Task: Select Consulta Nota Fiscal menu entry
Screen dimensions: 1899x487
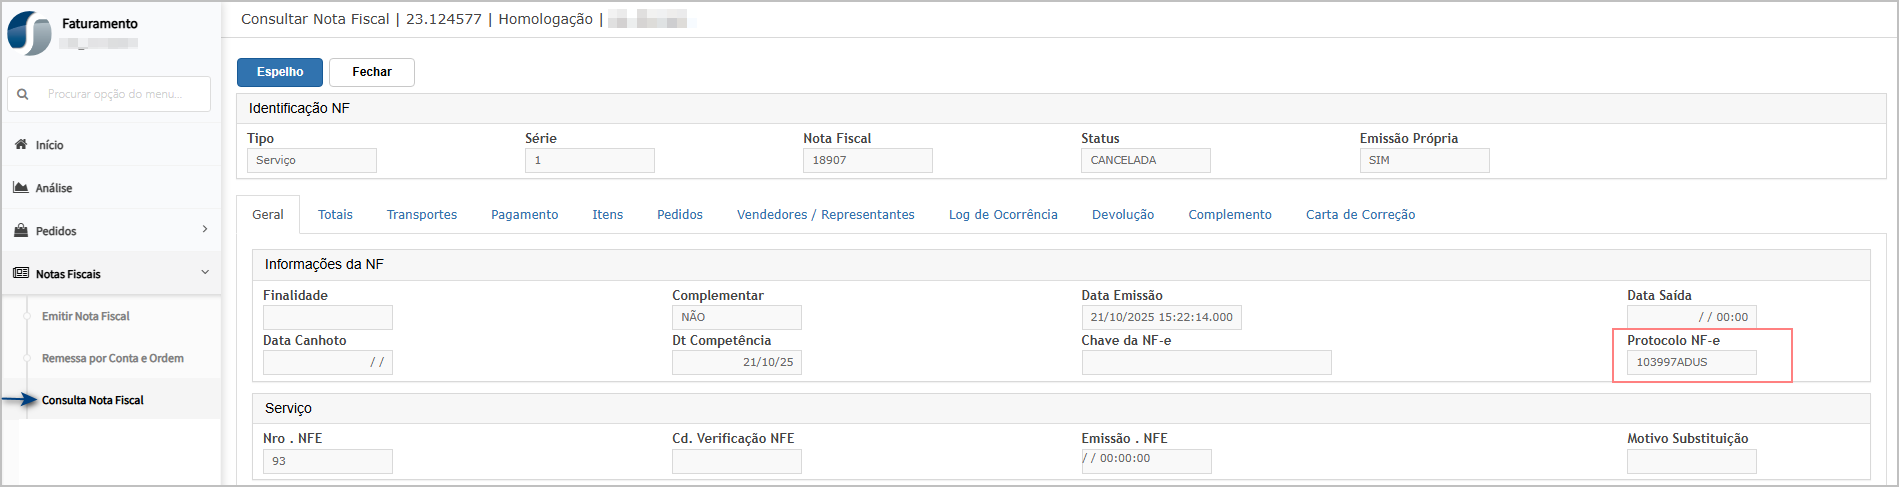Action: click(x=93, y=400)
